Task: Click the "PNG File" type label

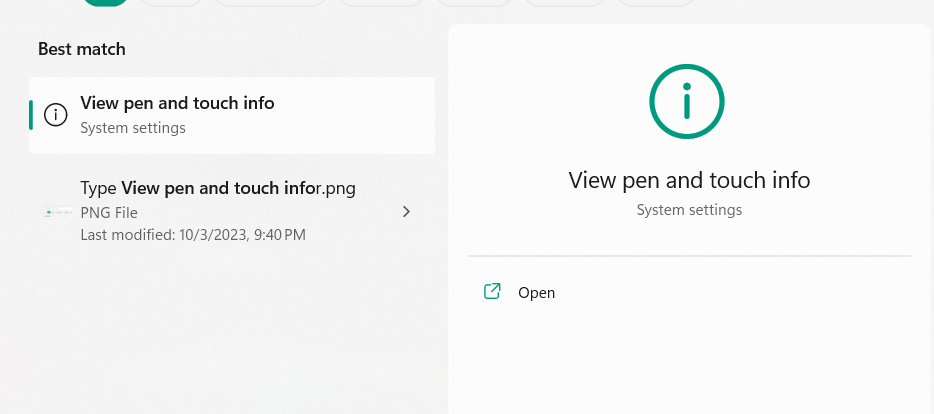Action: point(109,212)
